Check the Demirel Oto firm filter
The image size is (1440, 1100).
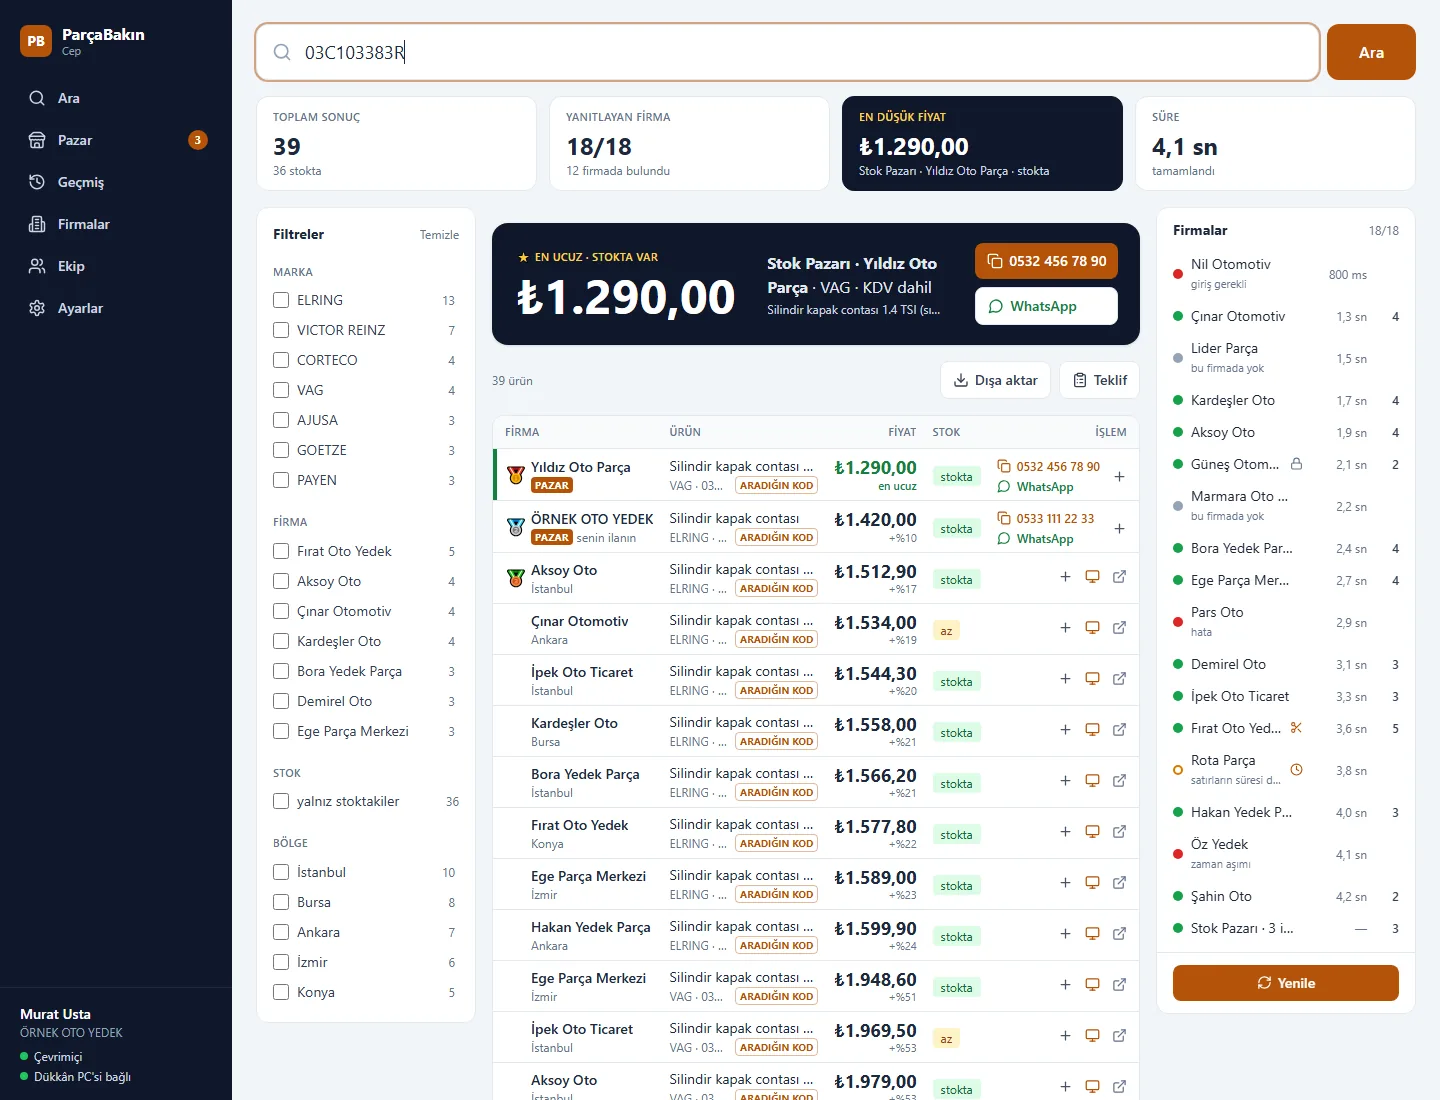point(281,701)
